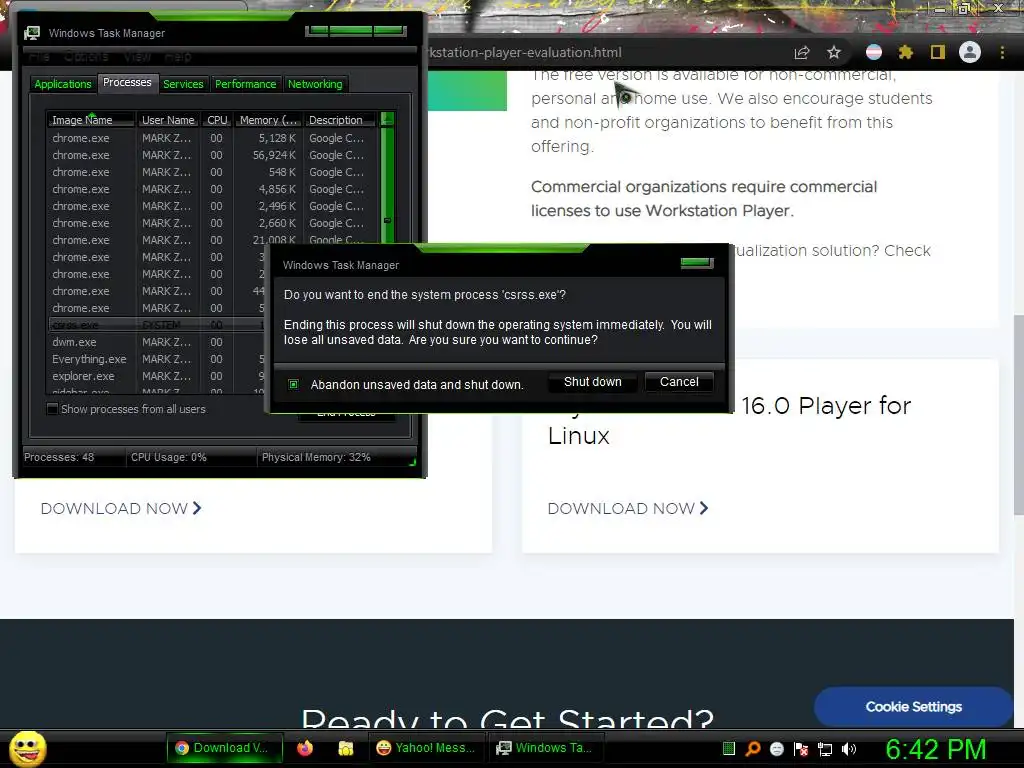The image size is (1024, 768).
Task: Click DOWNLOAD NOW for Player for Linux
Action: pyautogui.click(x=628, y=509)
